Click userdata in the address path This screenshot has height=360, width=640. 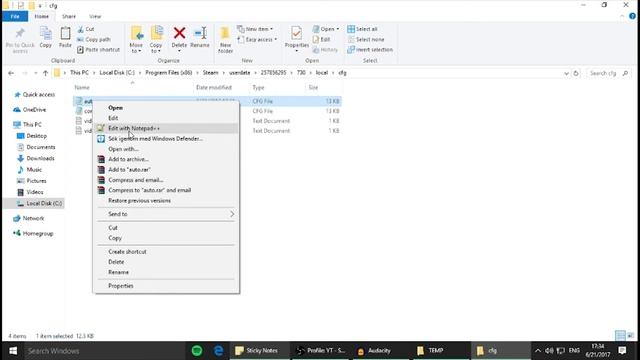[240, 73]
